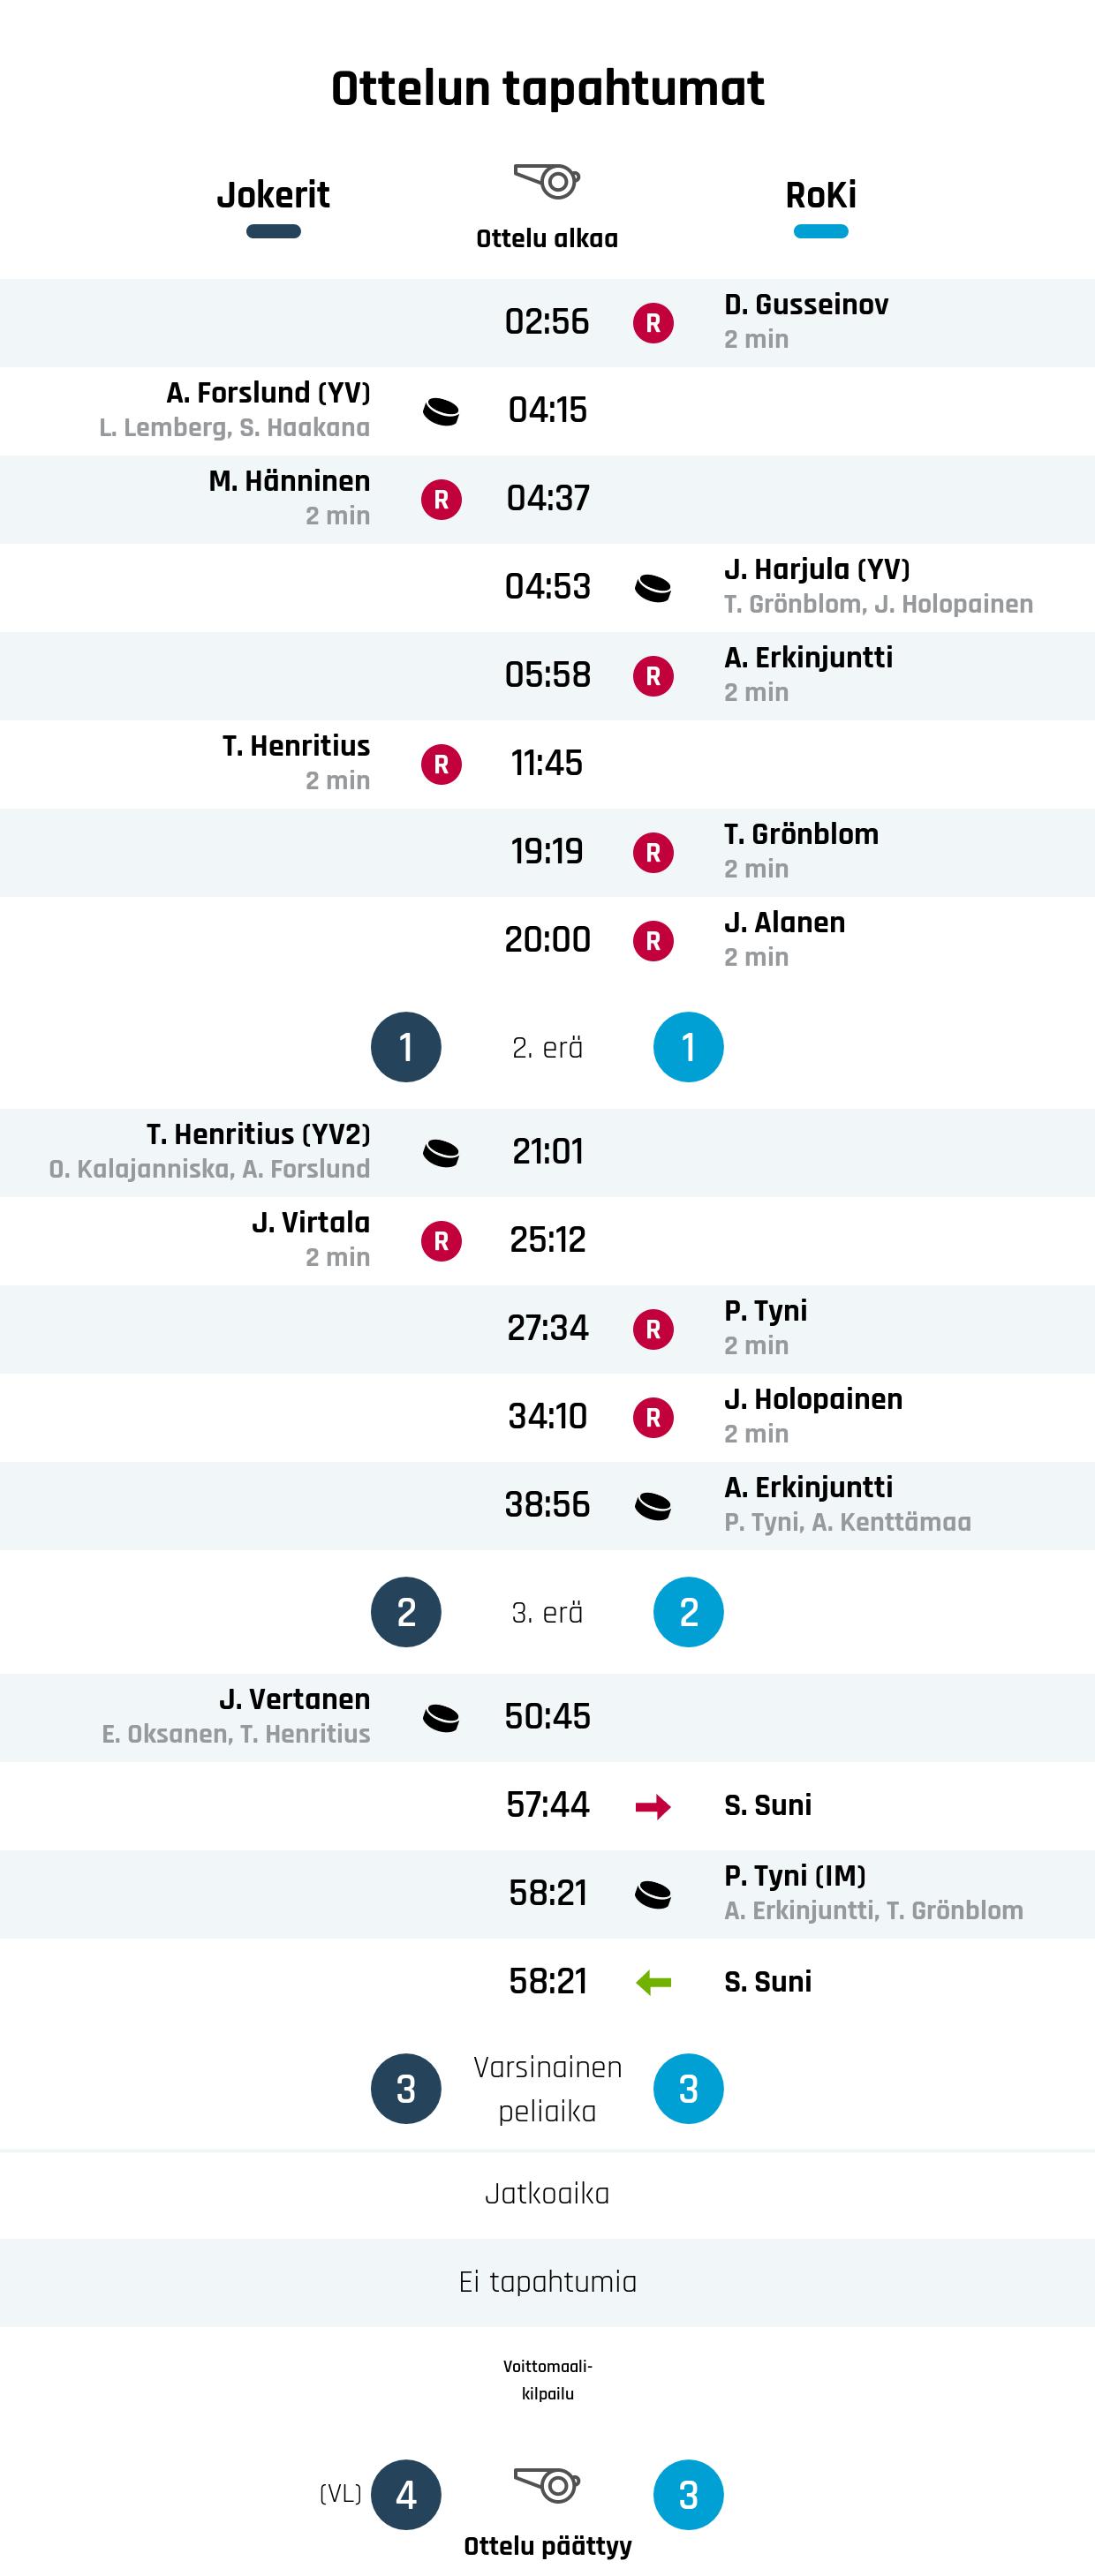
Task: Click the whistle icon above Ottelu alkaa
Action: (547, 181)
